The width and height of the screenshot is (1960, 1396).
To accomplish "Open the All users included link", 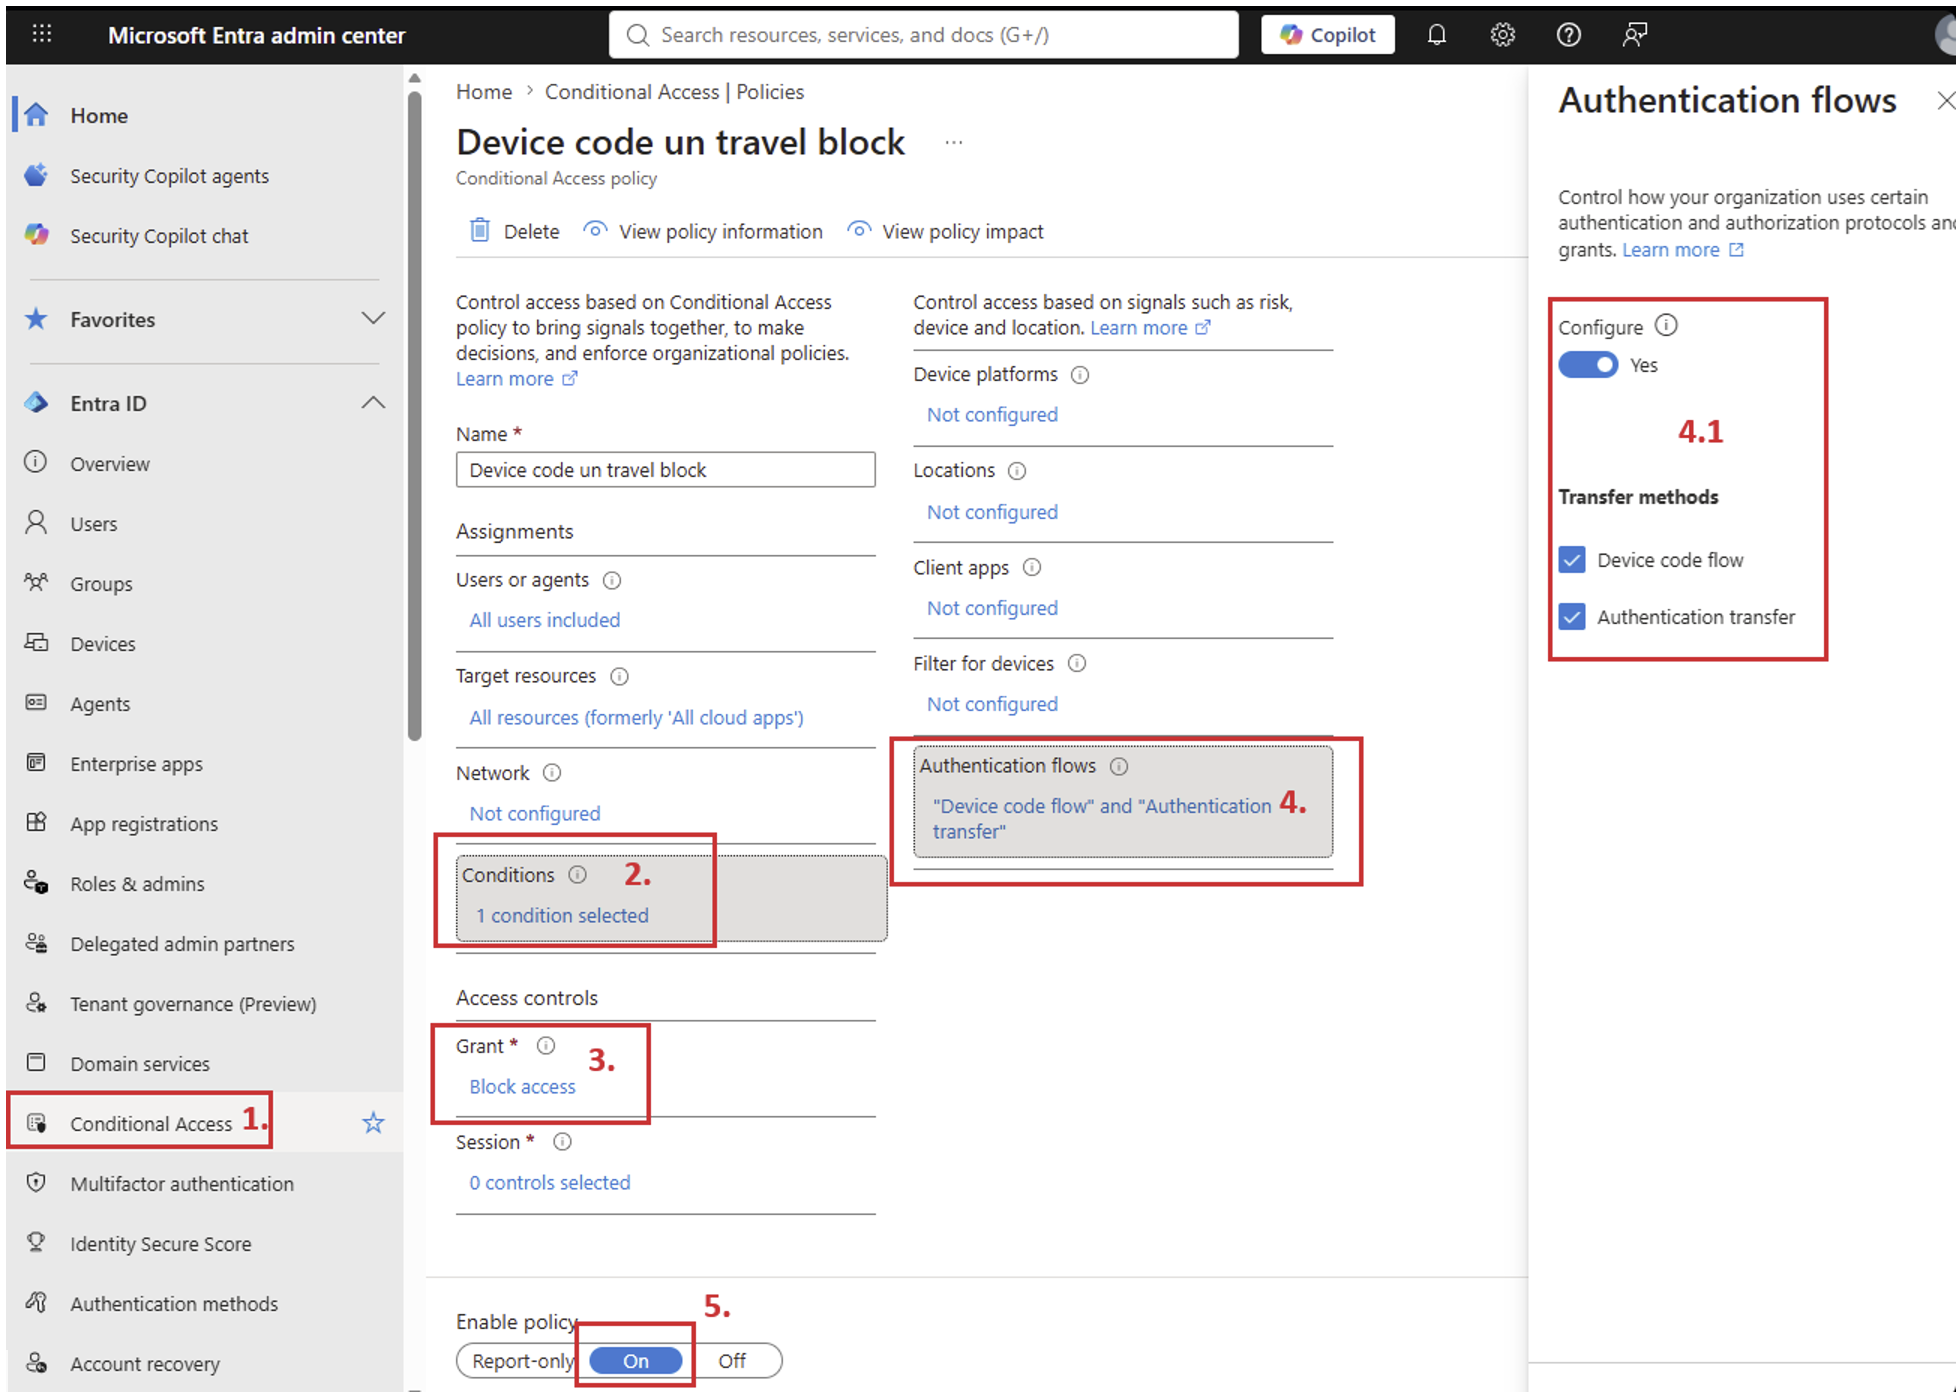I will (x=545, y=620).
